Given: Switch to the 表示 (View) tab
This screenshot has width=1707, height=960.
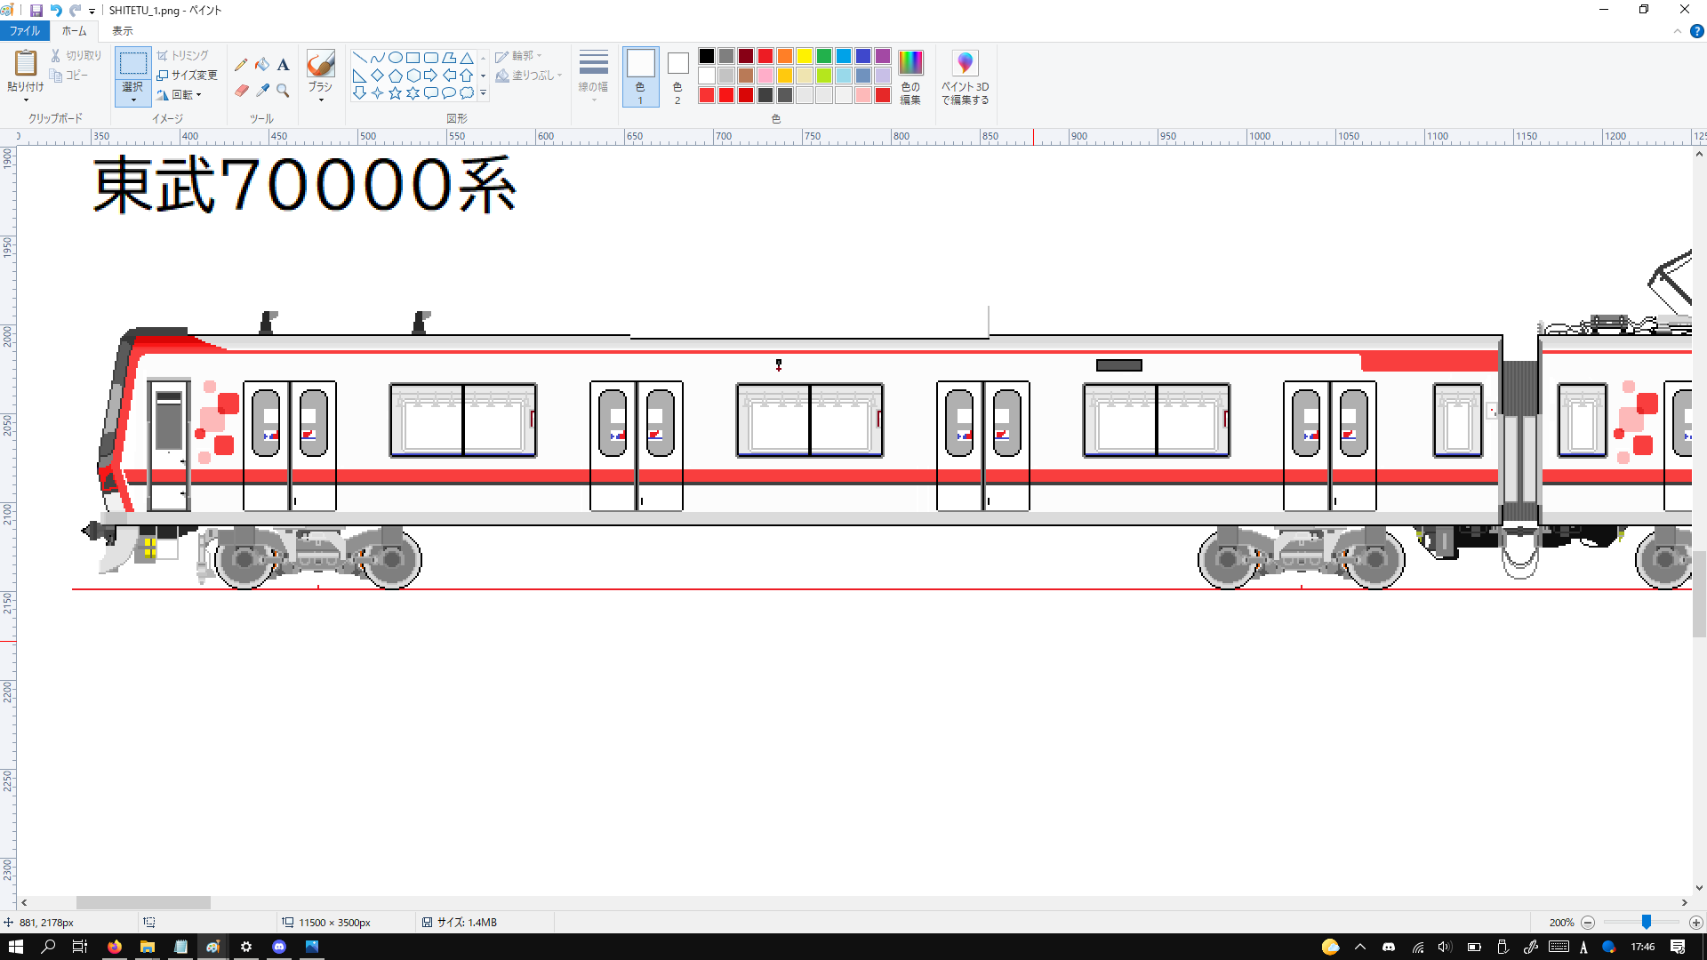Looking at the screenshot, I should 122,31.
